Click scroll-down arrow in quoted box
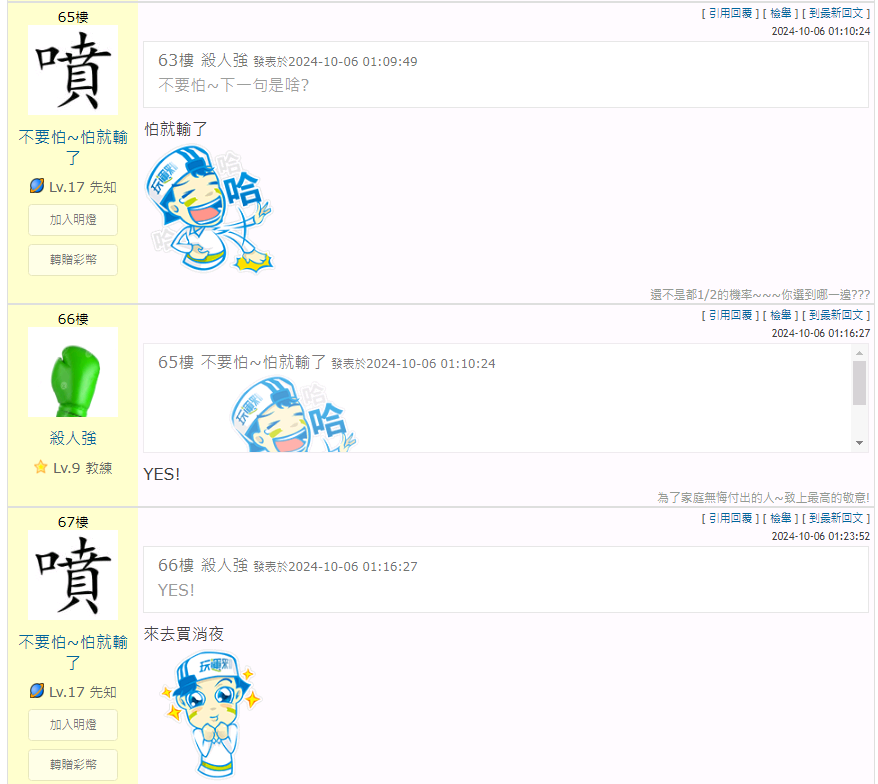The image size is (878, 784). pos(860,443)
